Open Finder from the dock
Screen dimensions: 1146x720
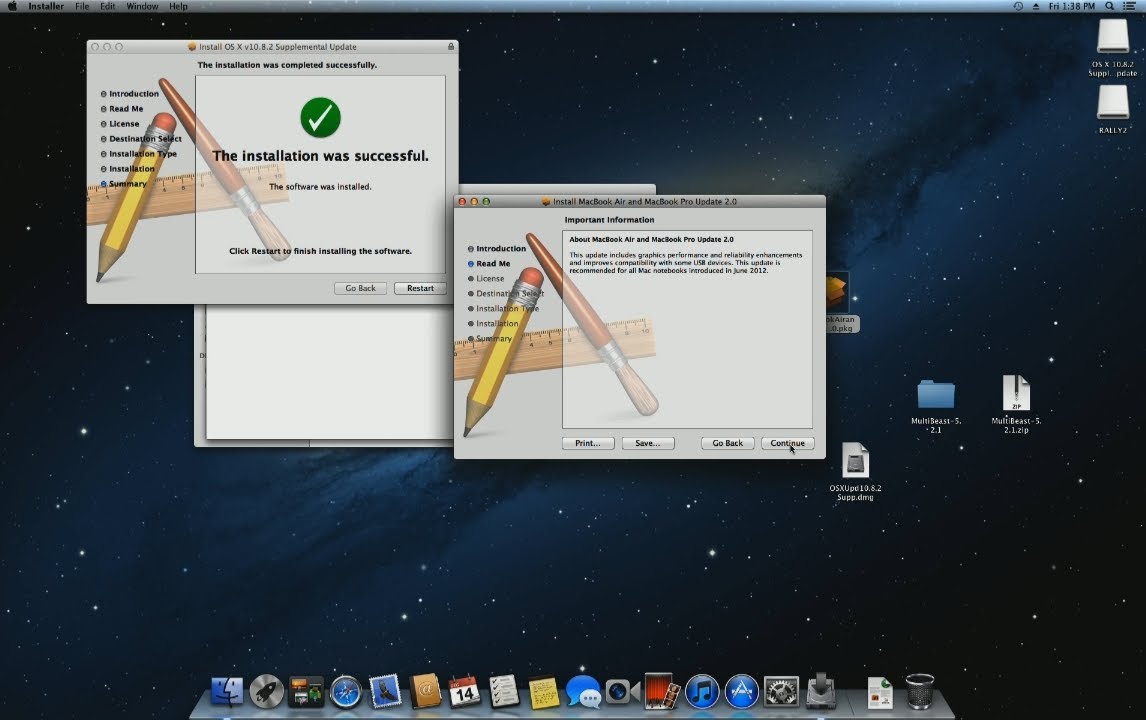click(x=227, y=691)
